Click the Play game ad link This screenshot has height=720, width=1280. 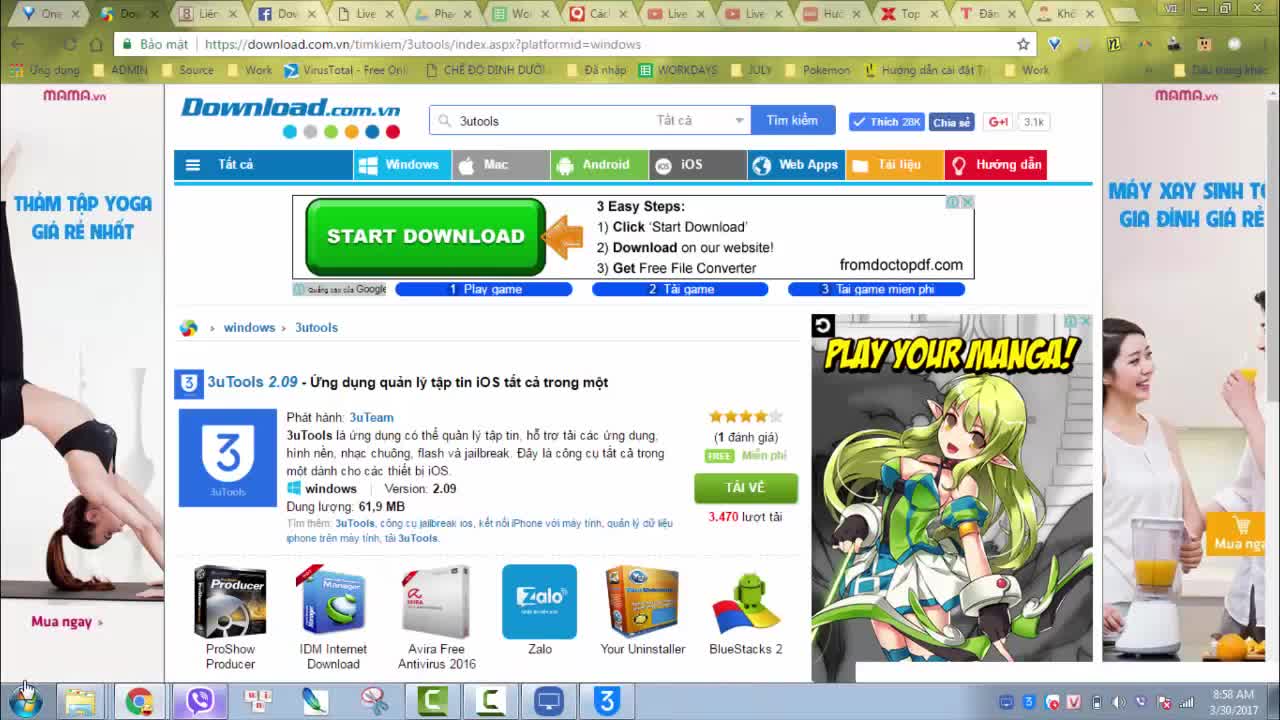coord(484,289)
